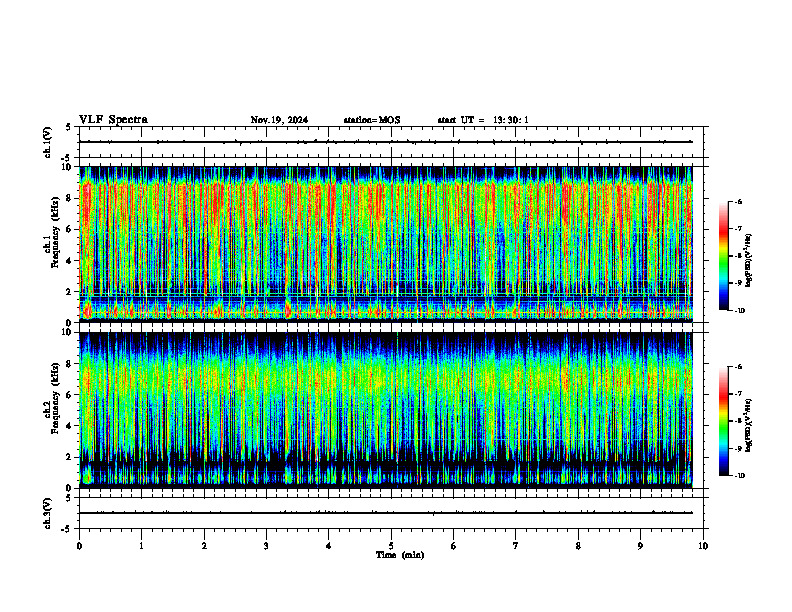Click the ch.2 spectrogram plot area
This screenshot has width=792, height=612.
point(386,410)
